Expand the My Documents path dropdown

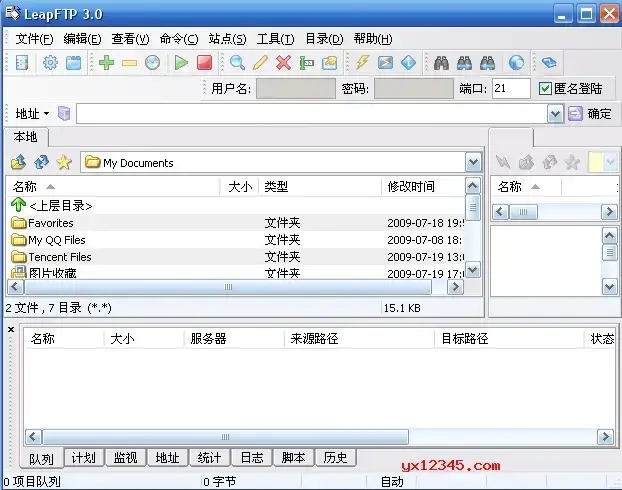(473, 162)
